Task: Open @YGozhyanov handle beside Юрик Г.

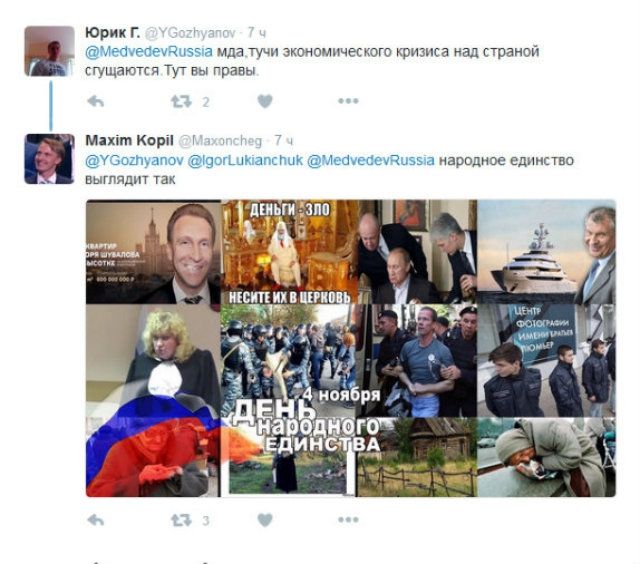Action: coord(190,33)
